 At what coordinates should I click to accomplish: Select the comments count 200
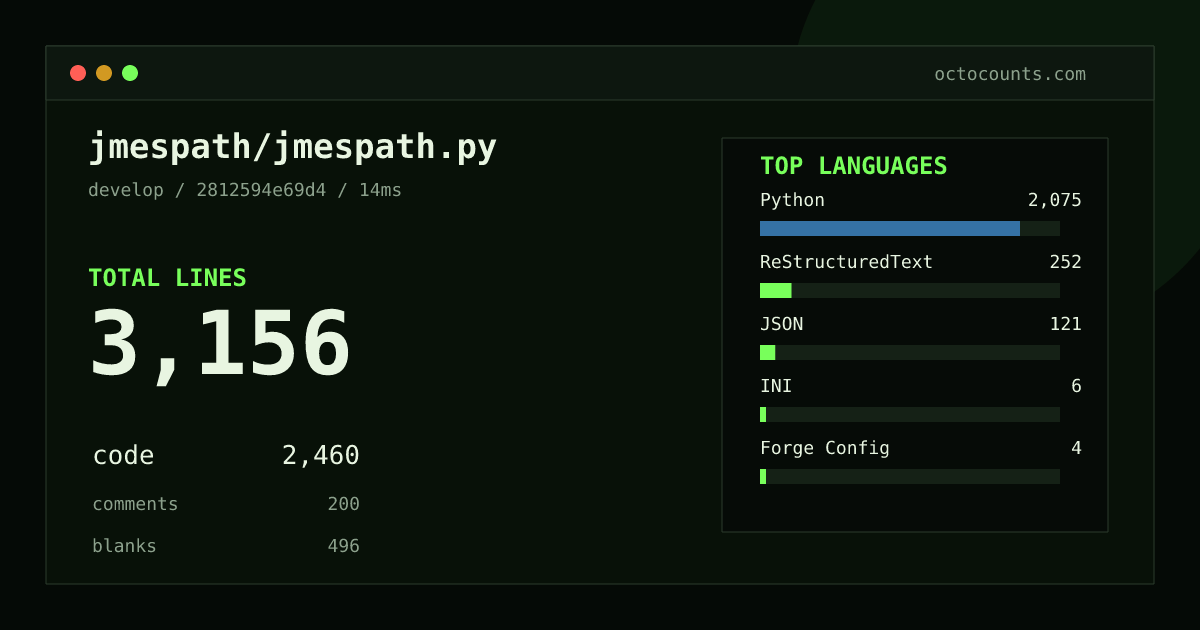(343, 504)
